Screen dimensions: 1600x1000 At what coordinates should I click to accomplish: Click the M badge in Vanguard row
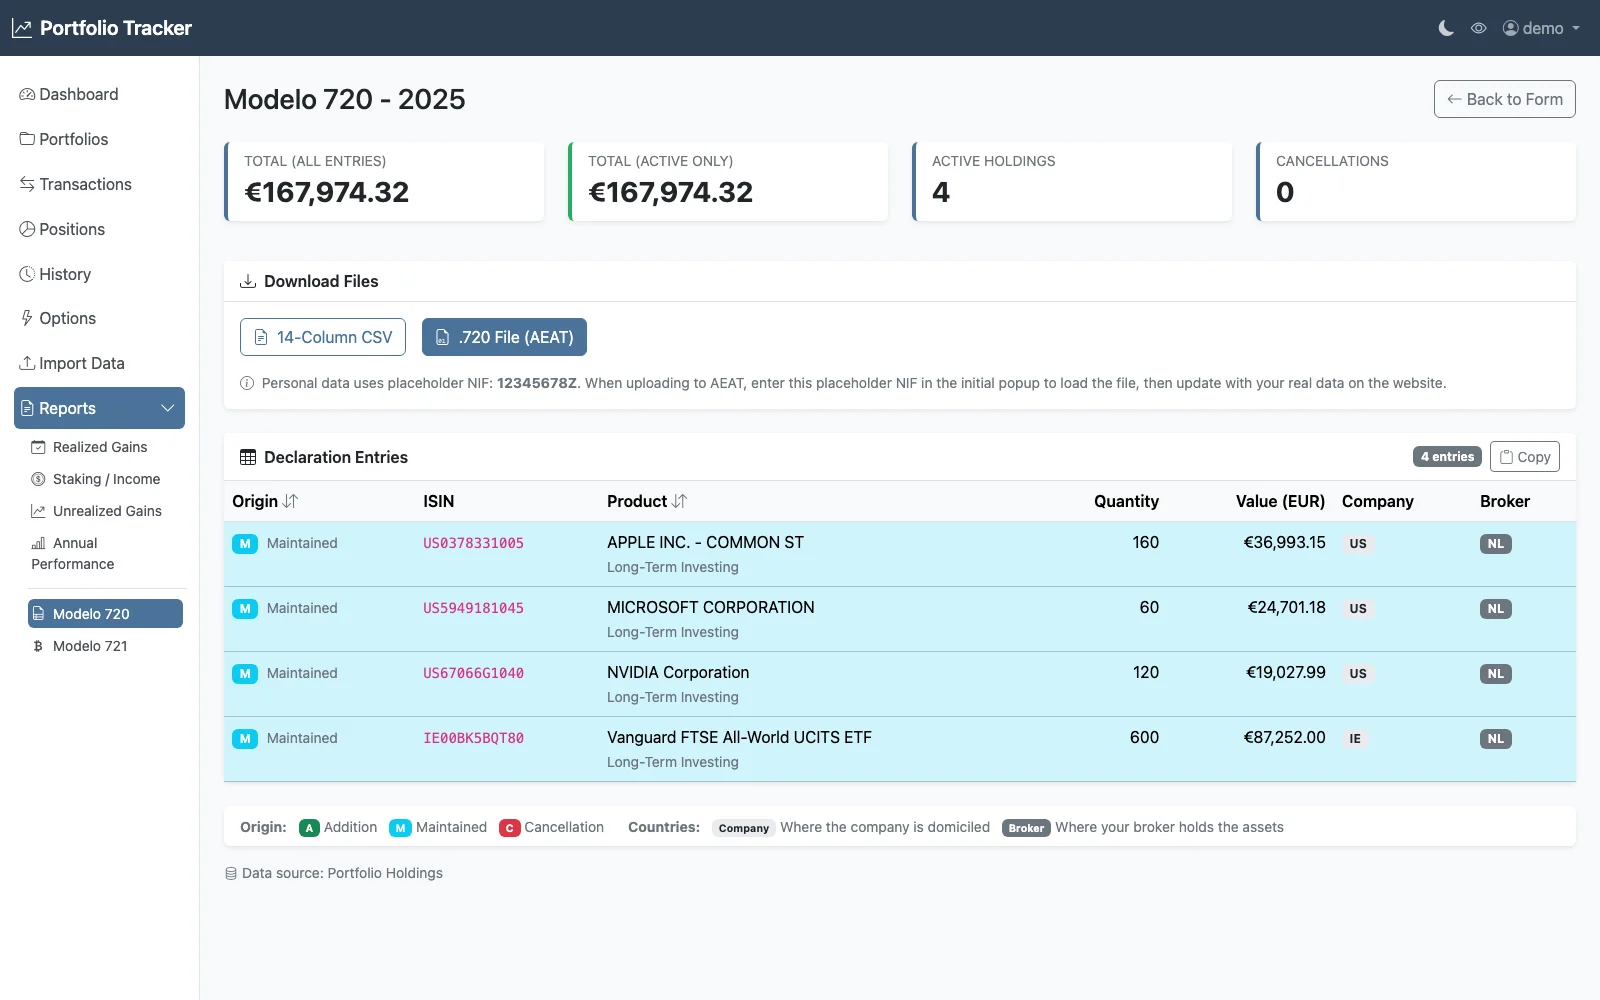(245, 739)
